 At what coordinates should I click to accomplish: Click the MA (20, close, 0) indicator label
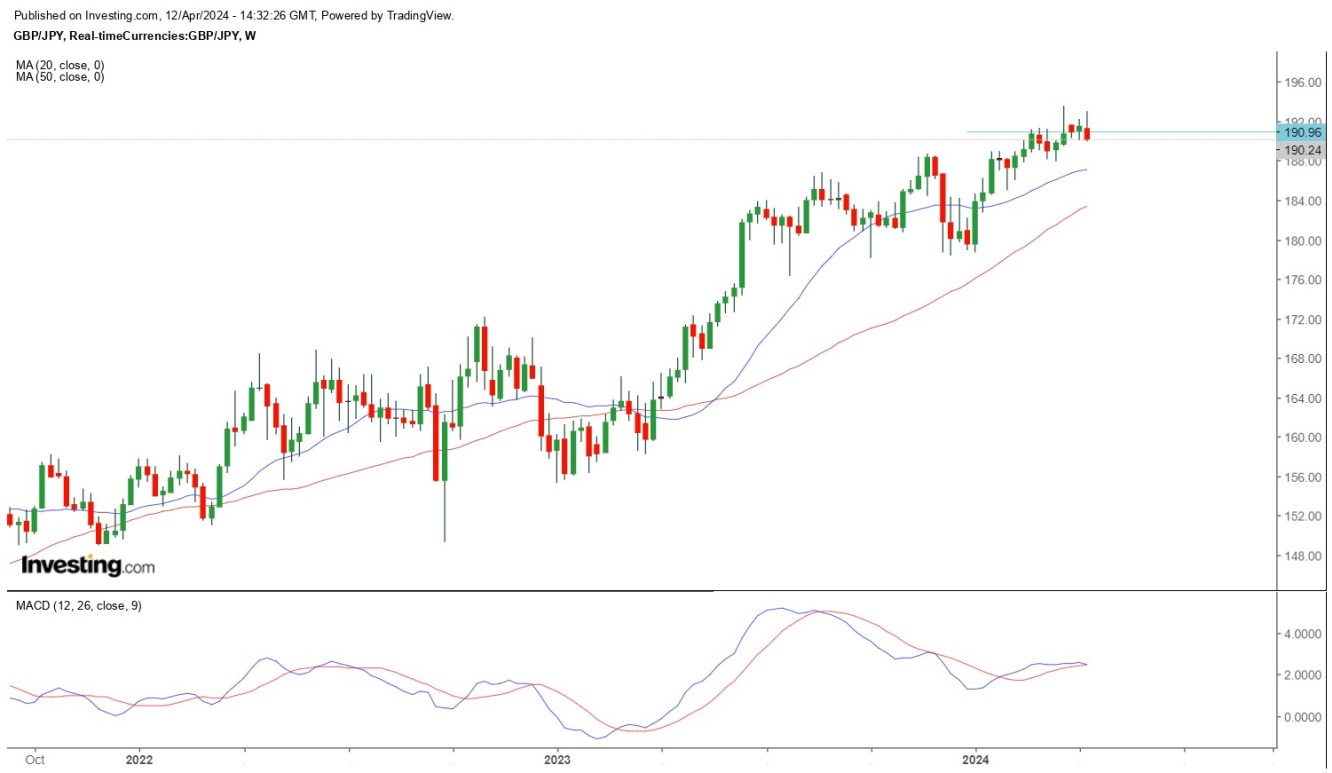click(60, 65)
